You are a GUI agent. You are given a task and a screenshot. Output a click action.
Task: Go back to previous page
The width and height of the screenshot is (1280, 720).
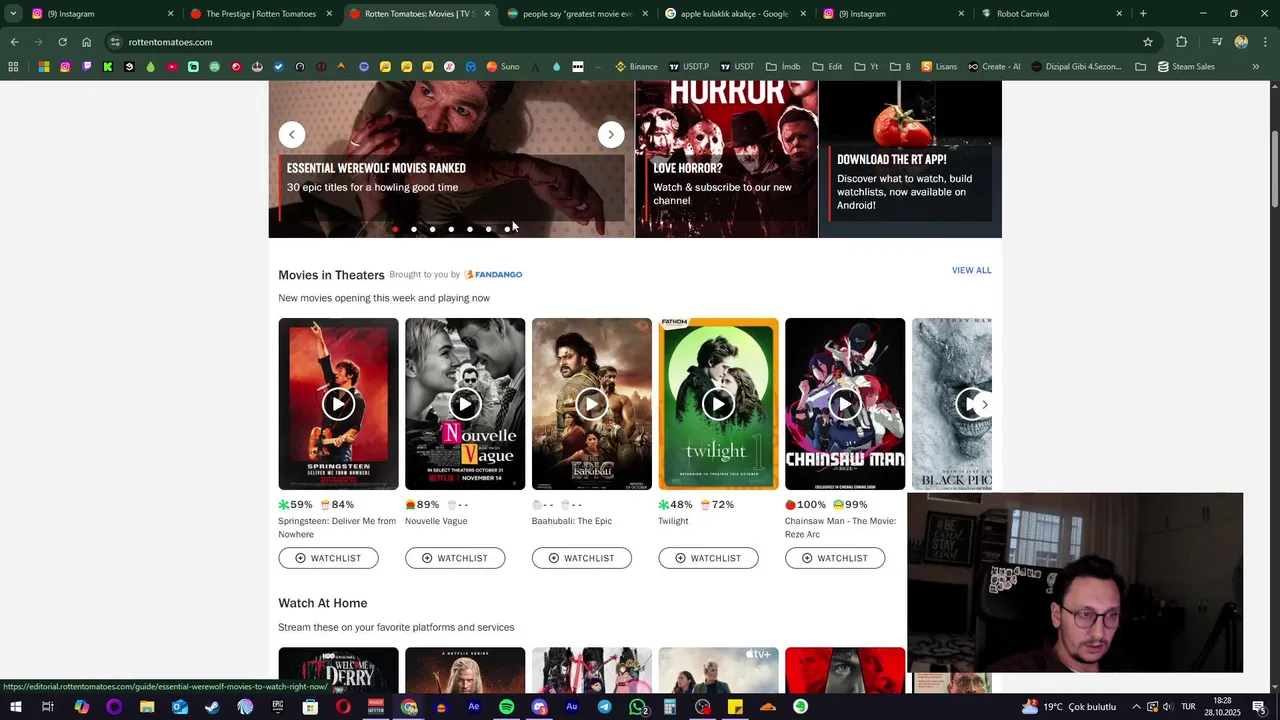14,42
